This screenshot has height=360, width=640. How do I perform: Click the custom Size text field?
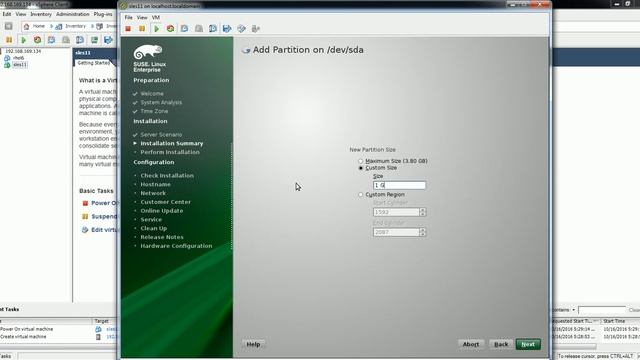click(399, 185)
